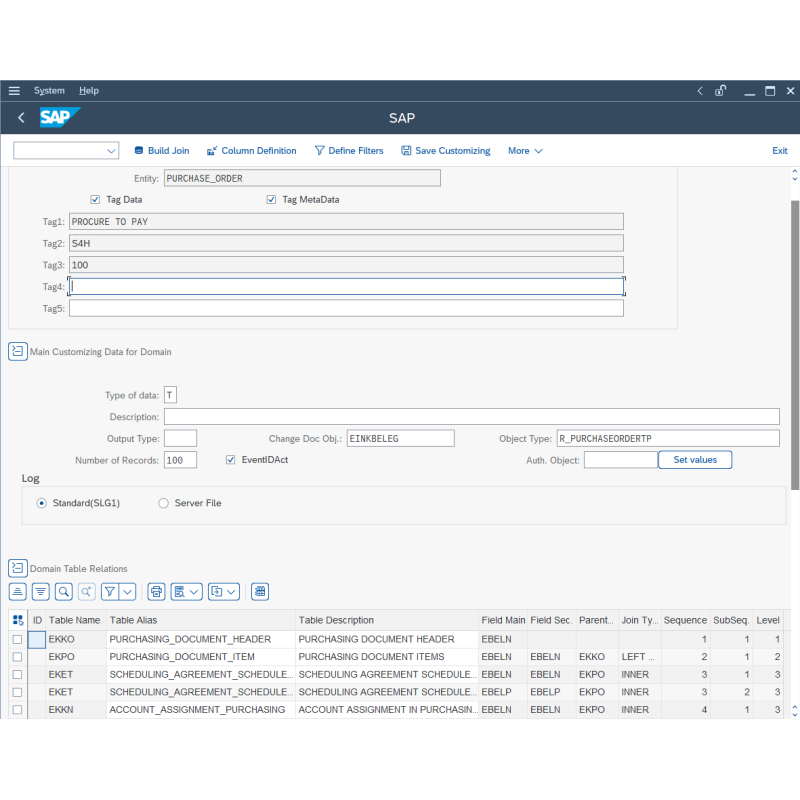The height and width of the screenshot is (800, 800).
Task: Click the Set values button
Action: [x=695, y=460]
